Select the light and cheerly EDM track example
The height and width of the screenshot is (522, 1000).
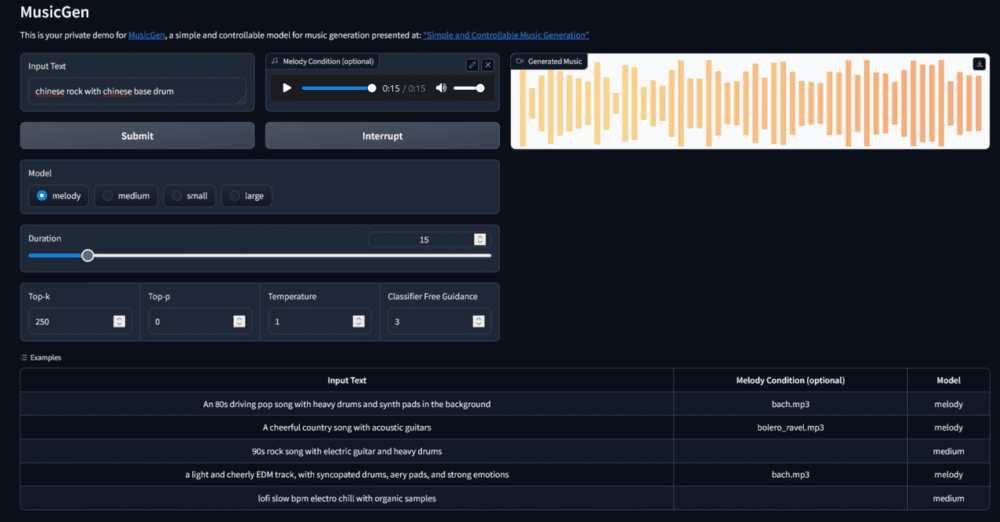coord(347,475)
